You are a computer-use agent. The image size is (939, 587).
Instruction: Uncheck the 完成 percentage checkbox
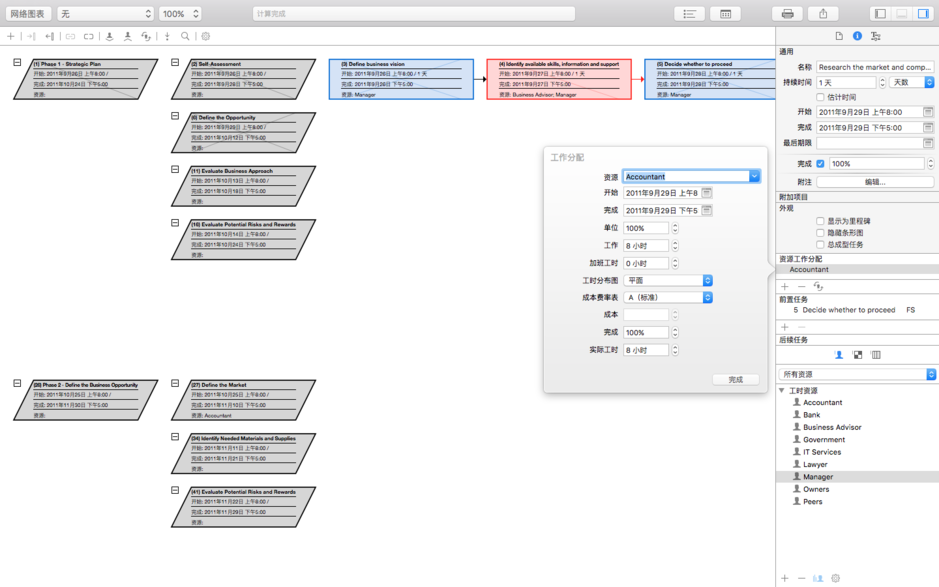pos(820,163)
